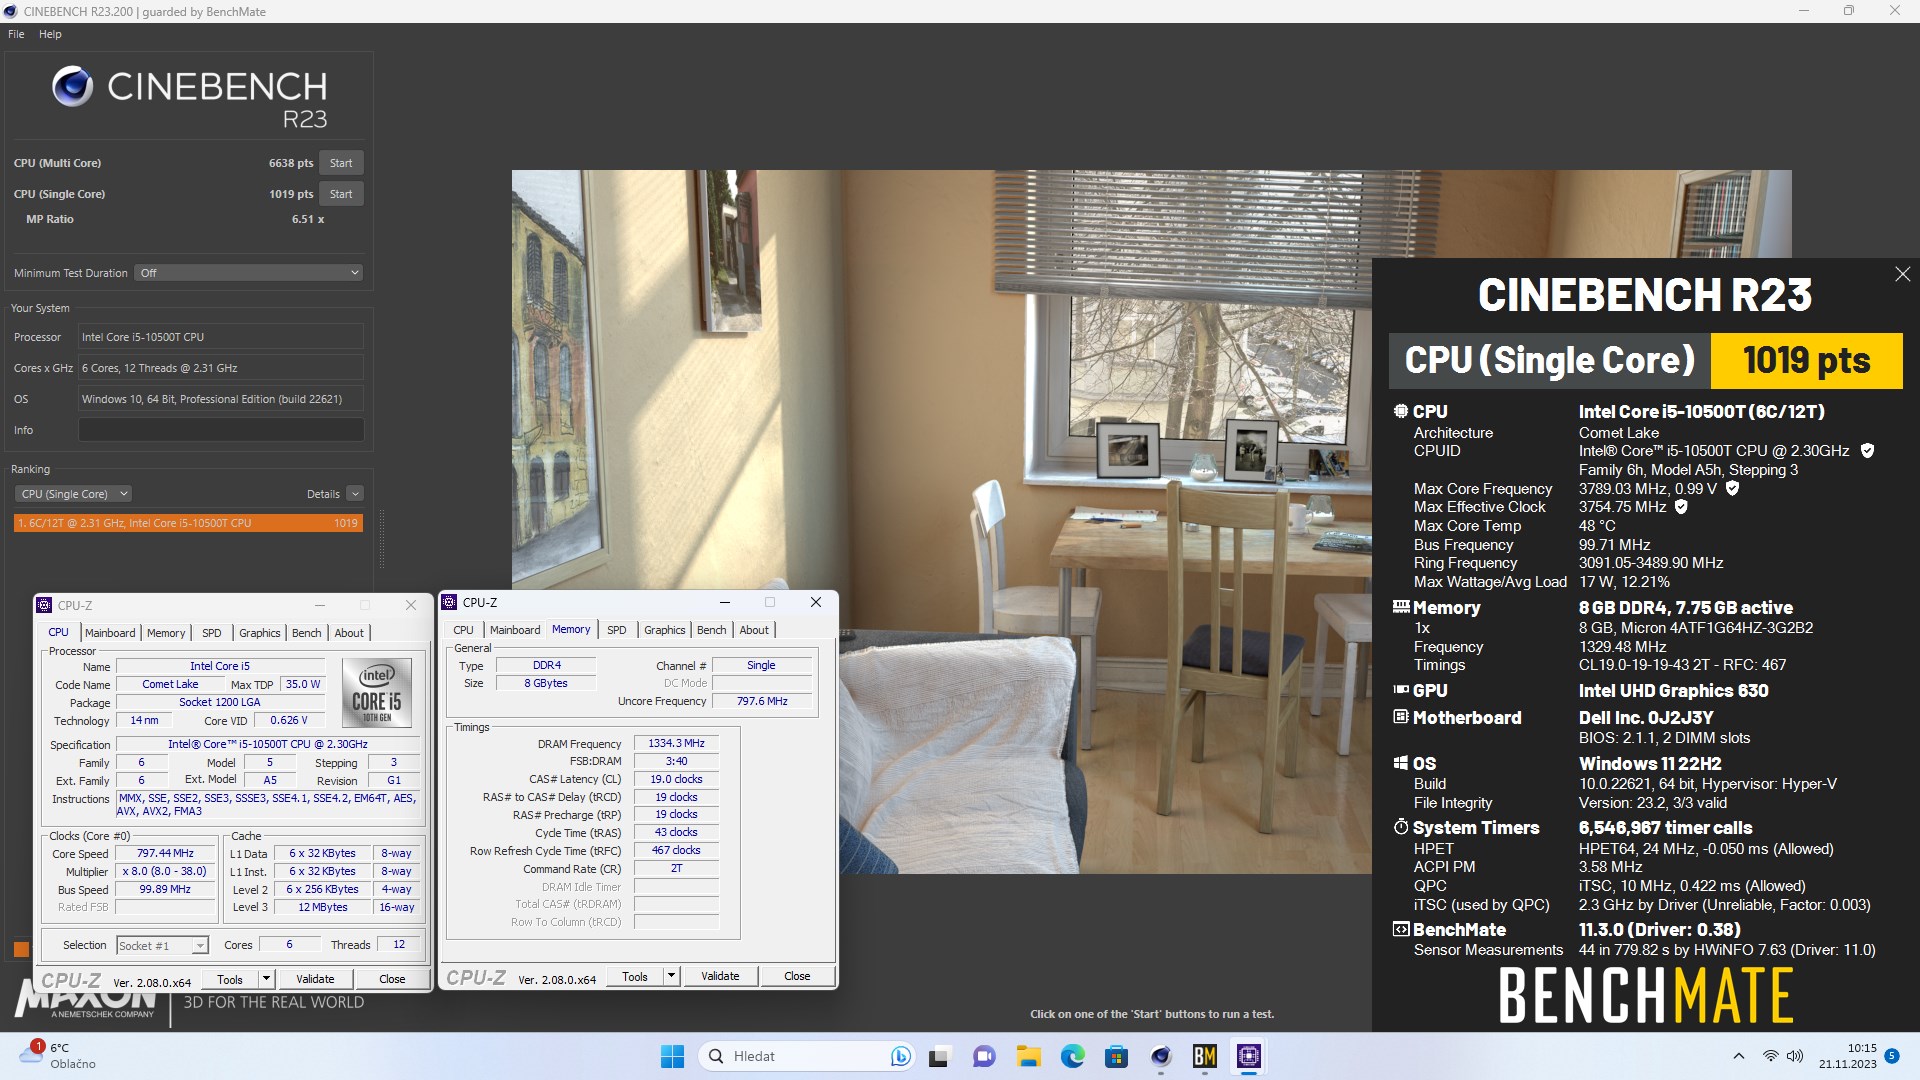
Task: Open Graphics tab in right CPU-Z window
Action: coord(665,630)
